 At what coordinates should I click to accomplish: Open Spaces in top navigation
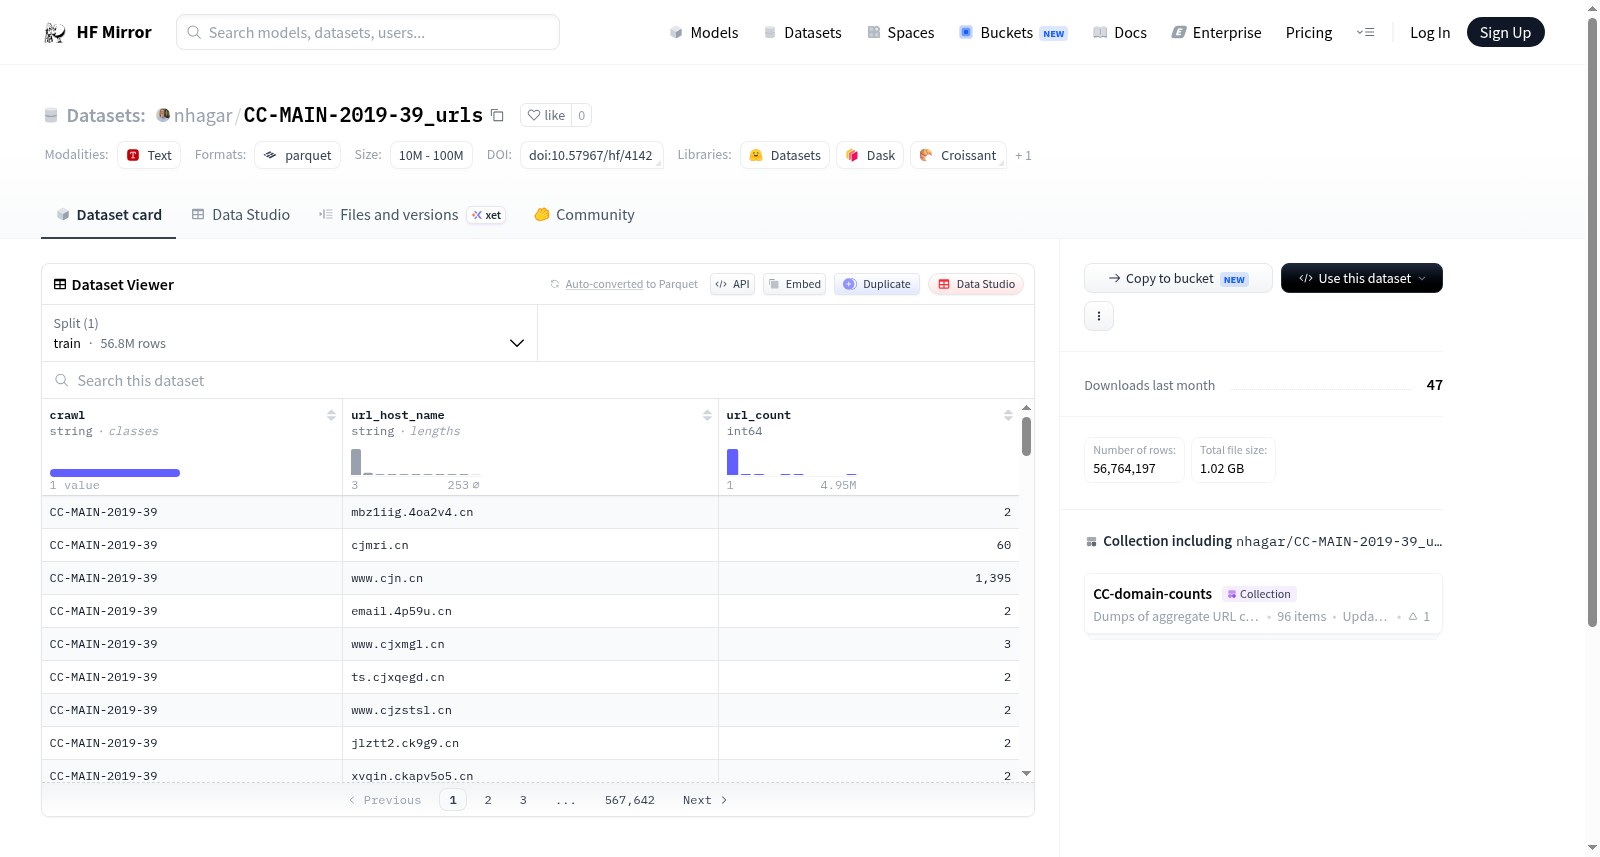click(900, 33)
